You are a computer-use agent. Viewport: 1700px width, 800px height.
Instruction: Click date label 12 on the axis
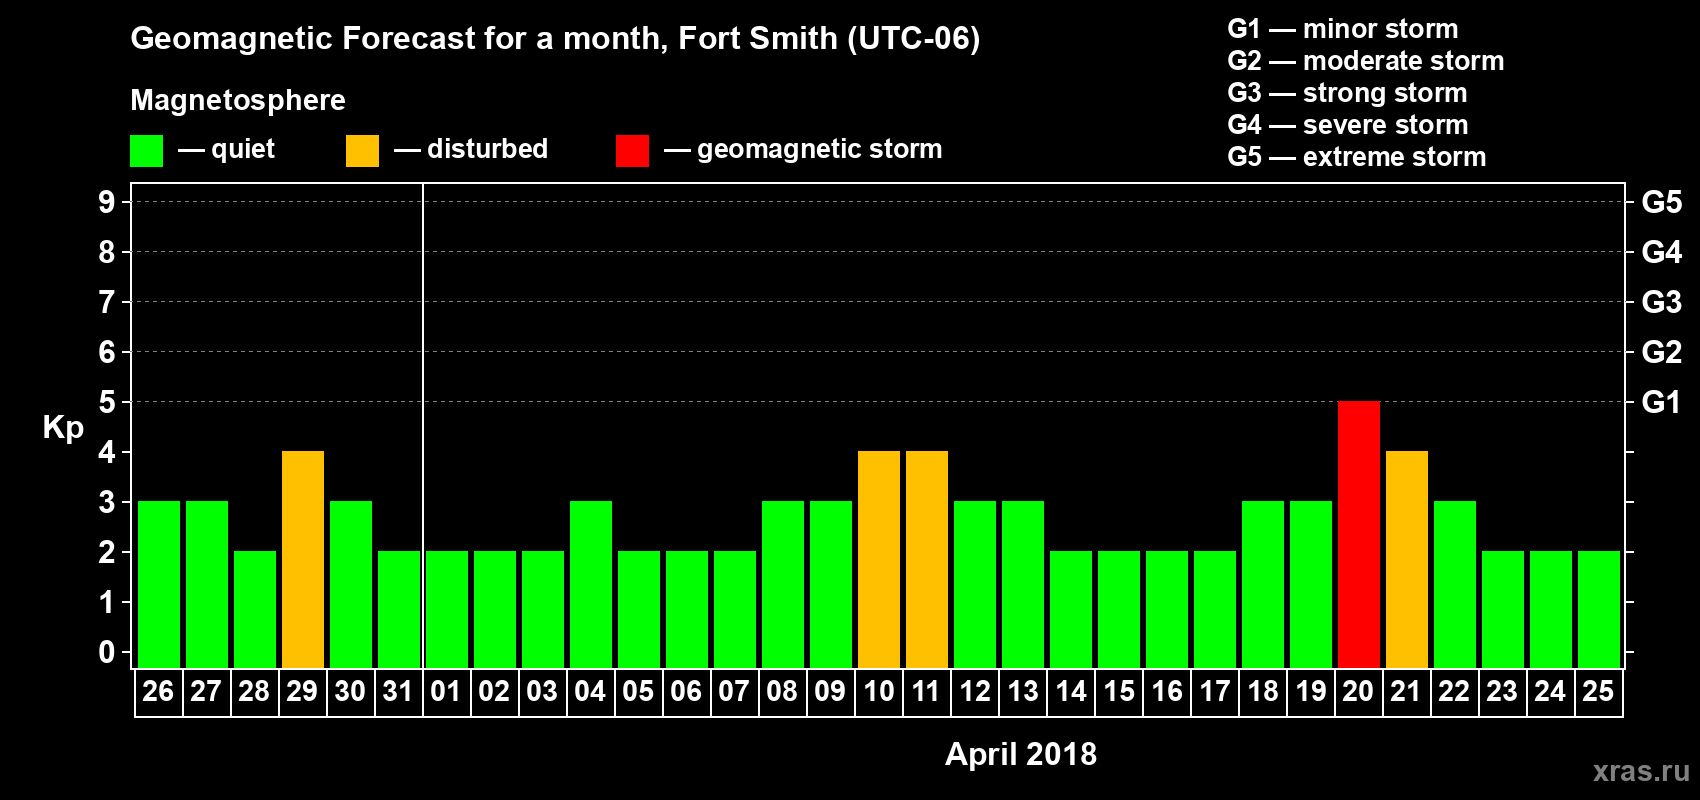coord(975,691)
